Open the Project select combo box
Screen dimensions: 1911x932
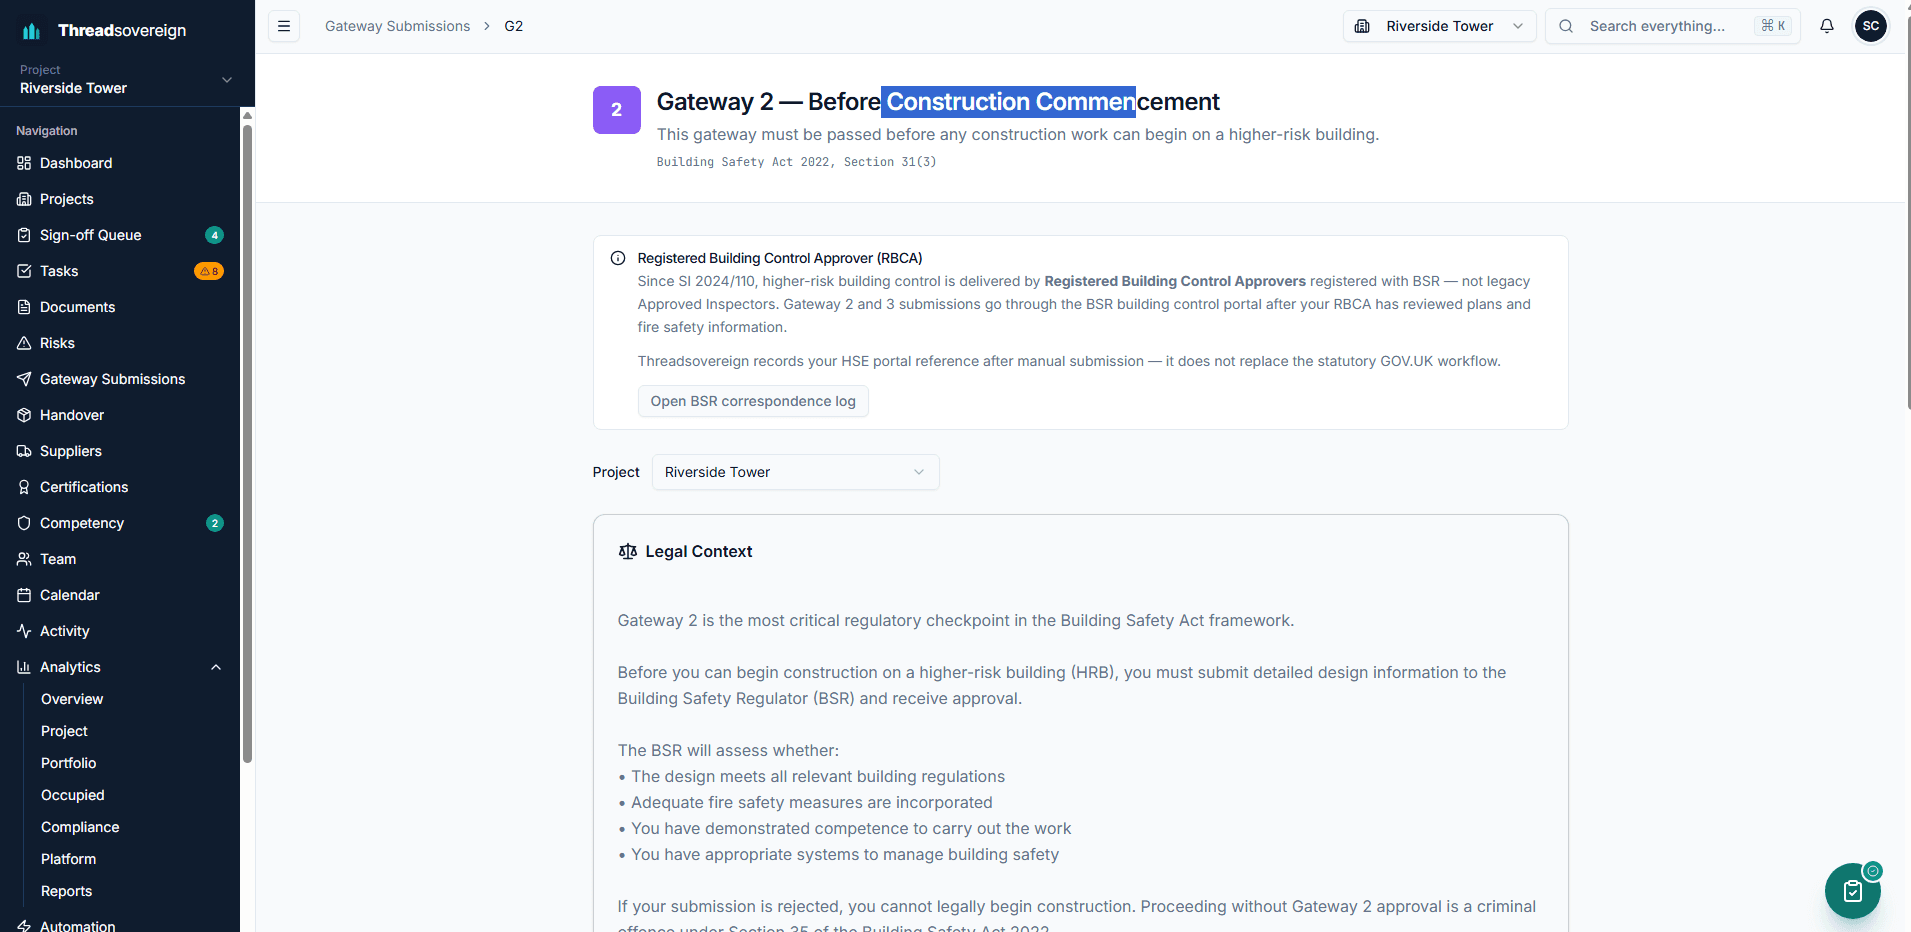click(796, 472)
